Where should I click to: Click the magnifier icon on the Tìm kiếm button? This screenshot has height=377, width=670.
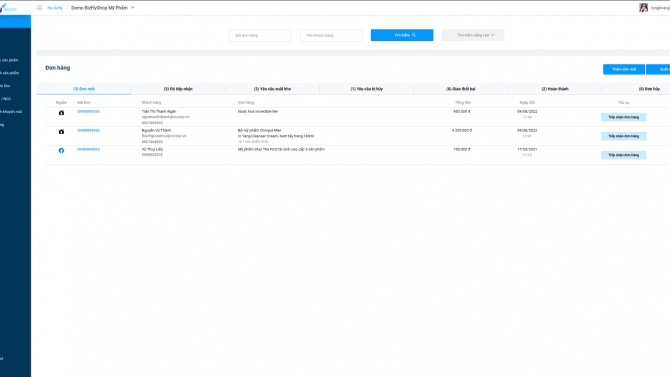coord(414,35)
